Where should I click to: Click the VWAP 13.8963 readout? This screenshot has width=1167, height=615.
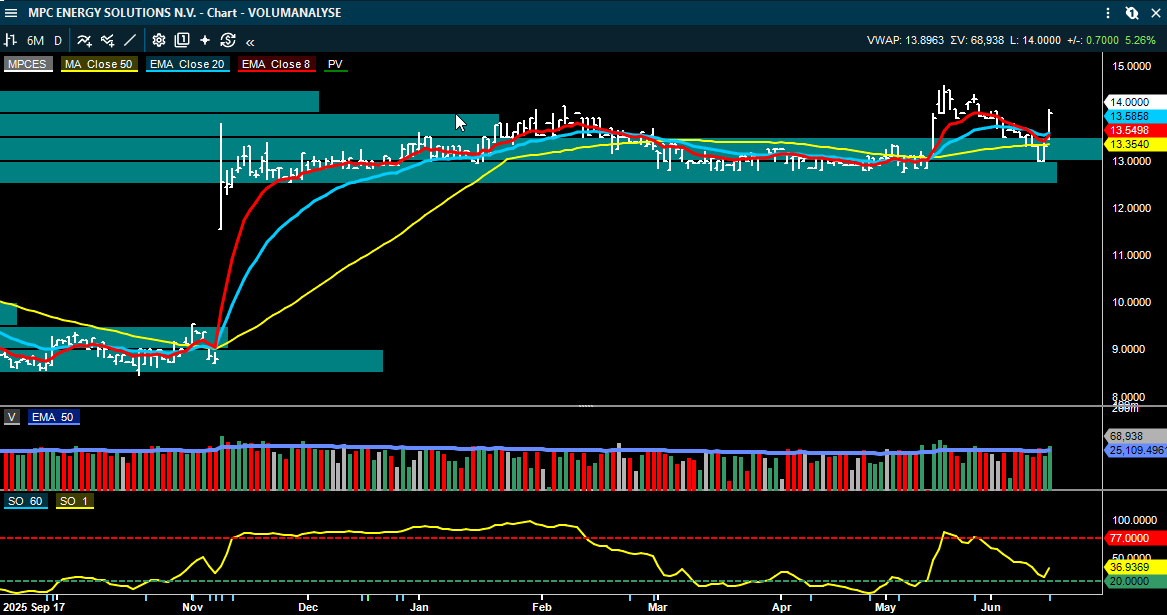point(905,40)
